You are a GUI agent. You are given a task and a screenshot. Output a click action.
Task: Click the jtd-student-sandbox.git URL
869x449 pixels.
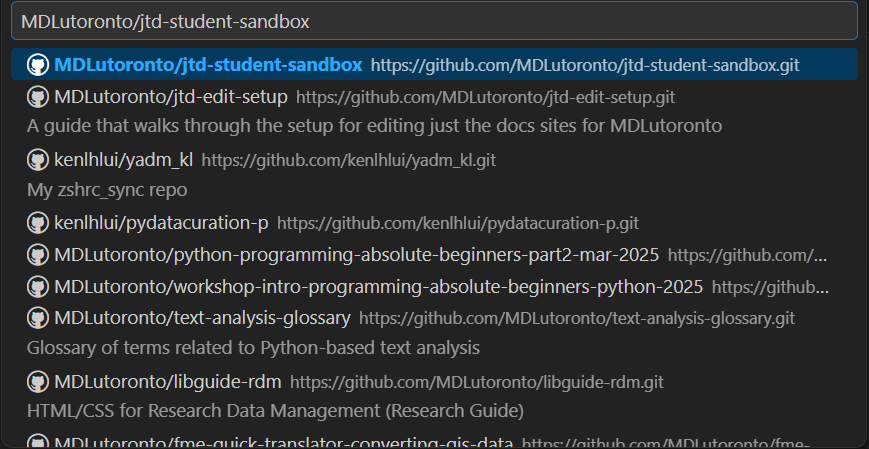tap(585, 65)
